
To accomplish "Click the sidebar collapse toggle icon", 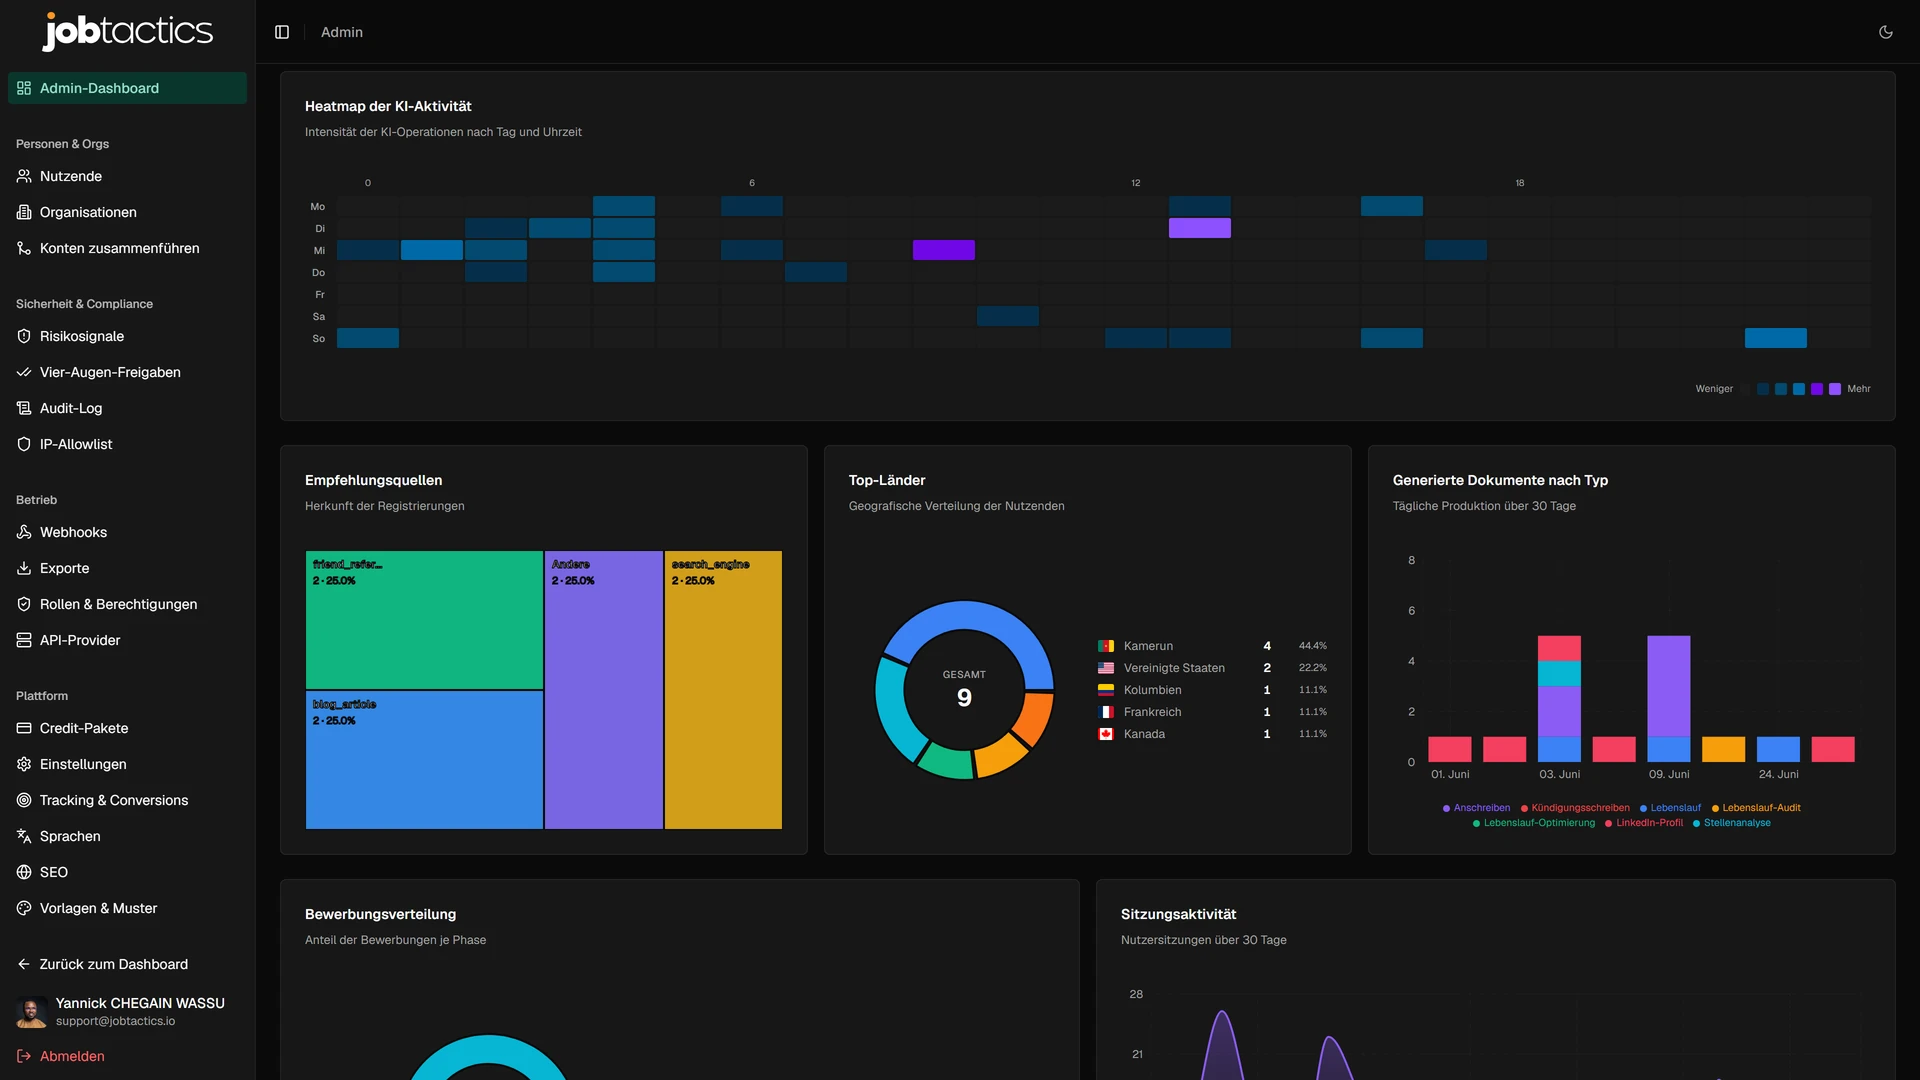I will tap(282, 32).
